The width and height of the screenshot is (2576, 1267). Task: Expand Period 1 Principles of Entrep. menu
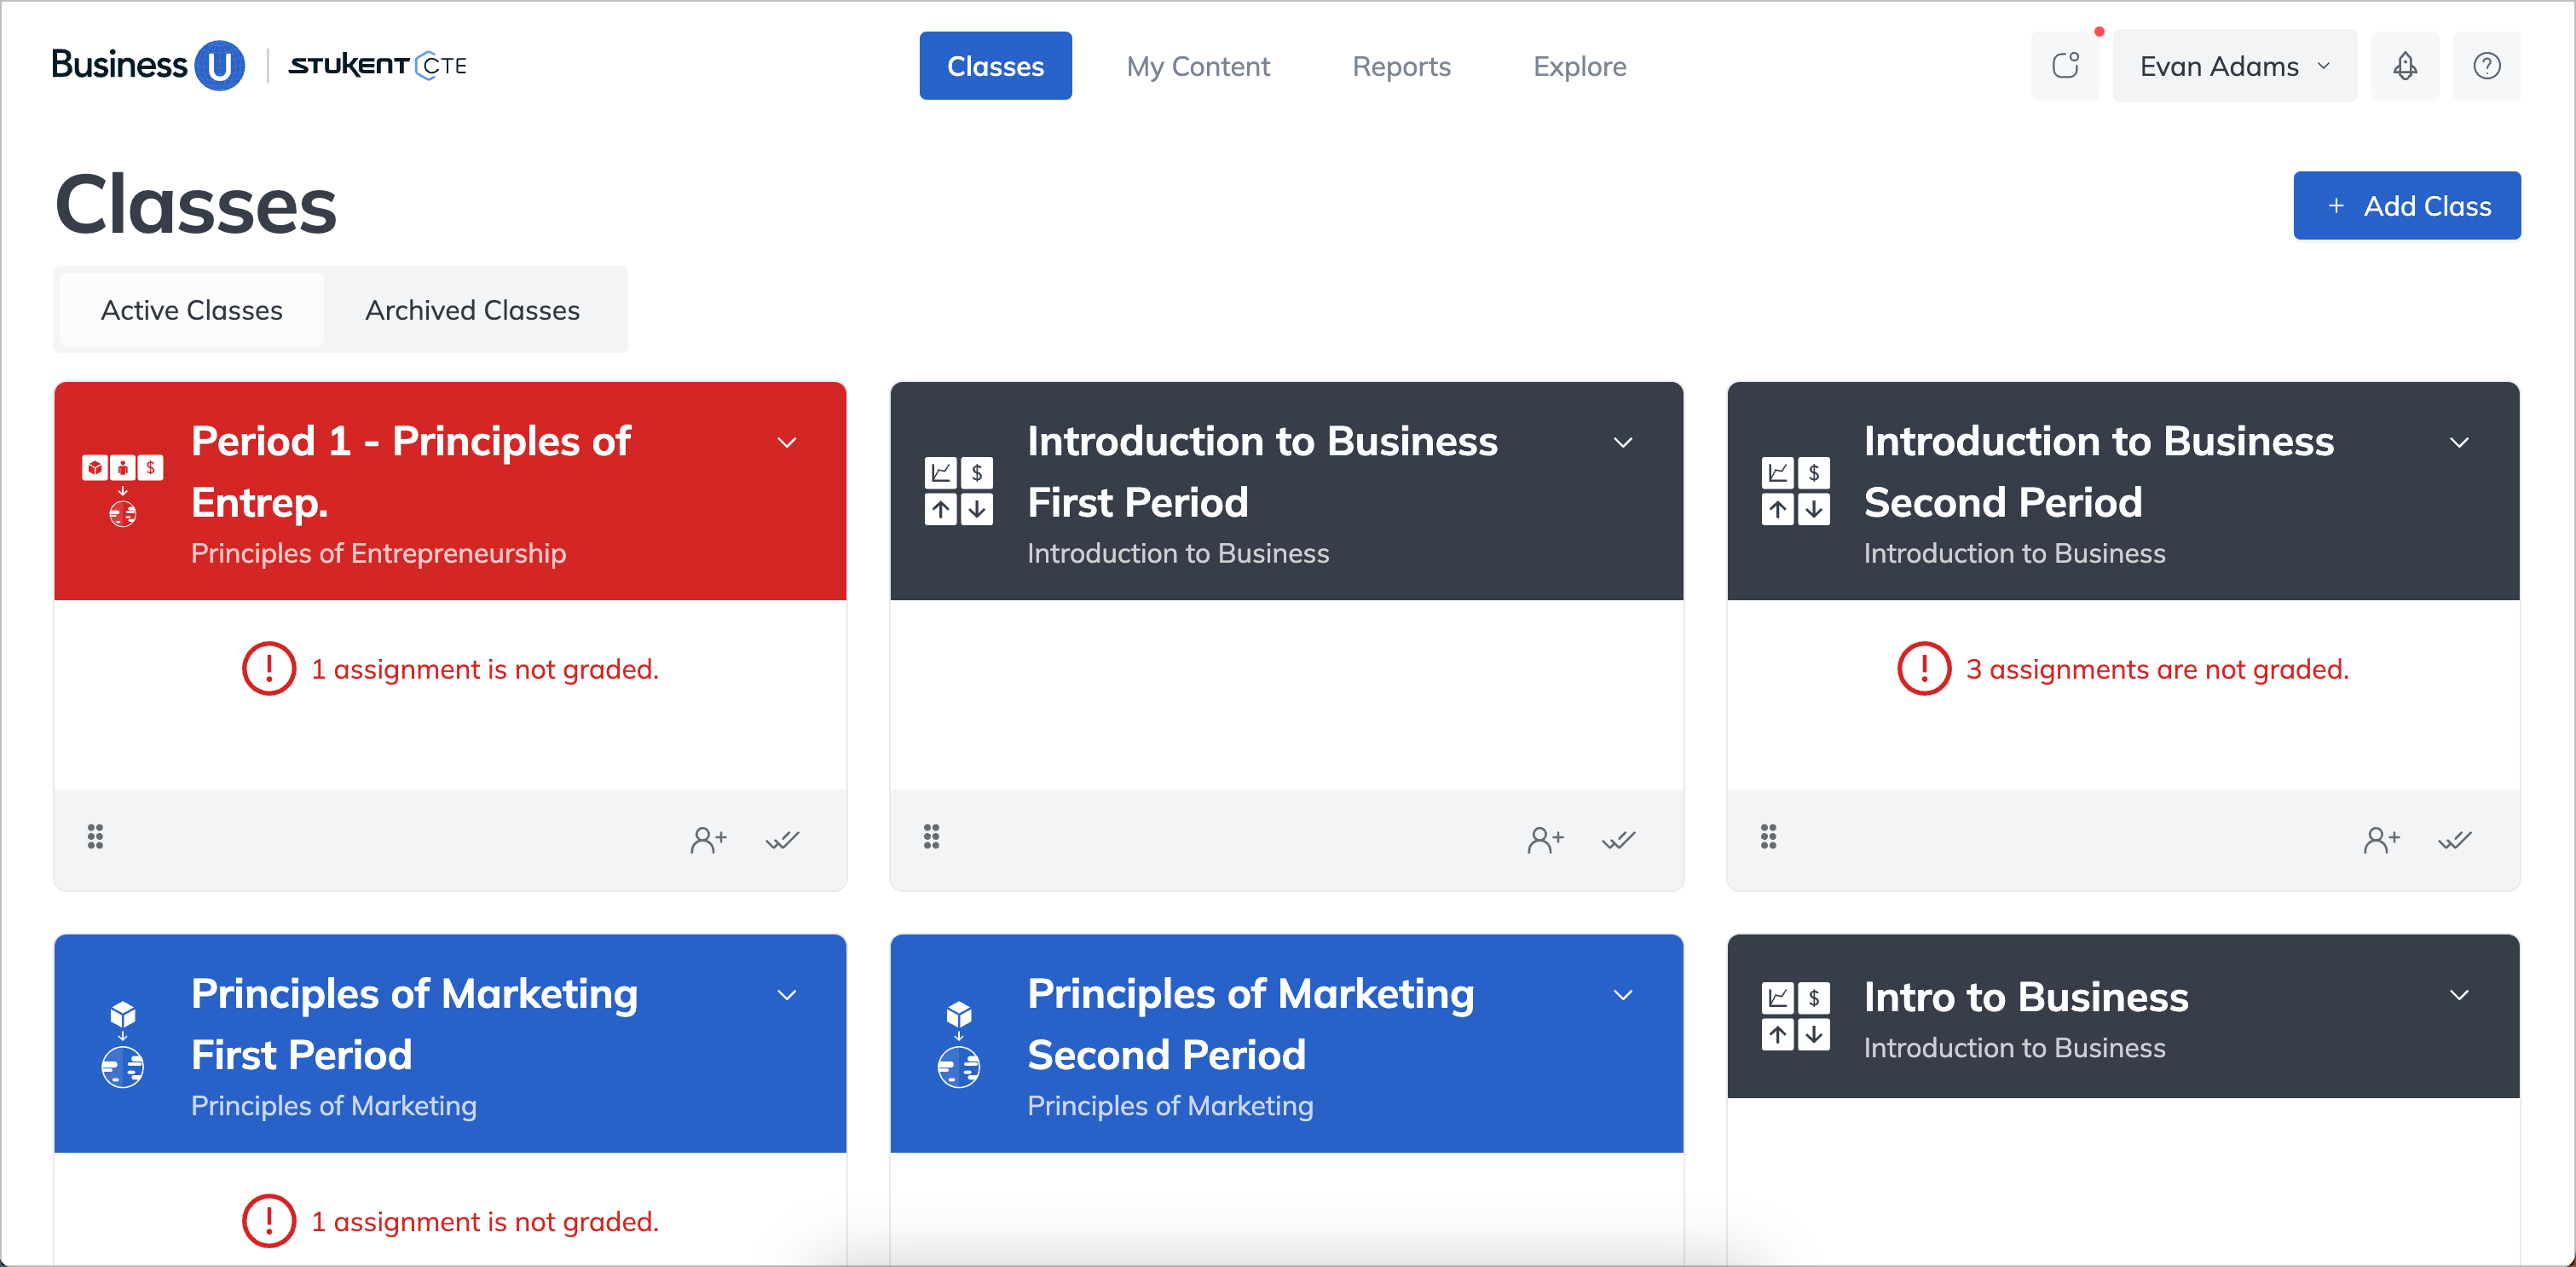787,442
